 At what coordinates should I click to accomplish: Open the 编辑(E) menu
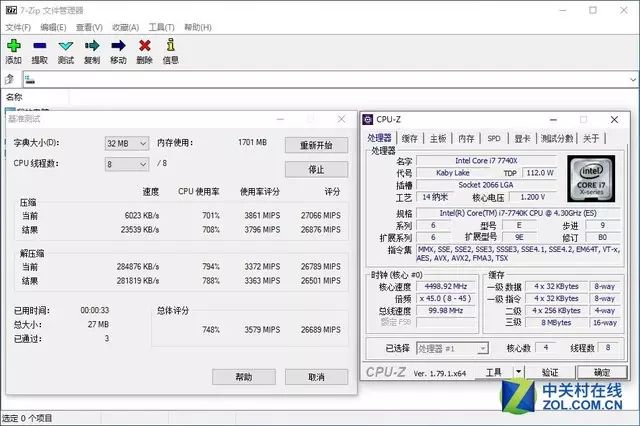pos(53,27)
